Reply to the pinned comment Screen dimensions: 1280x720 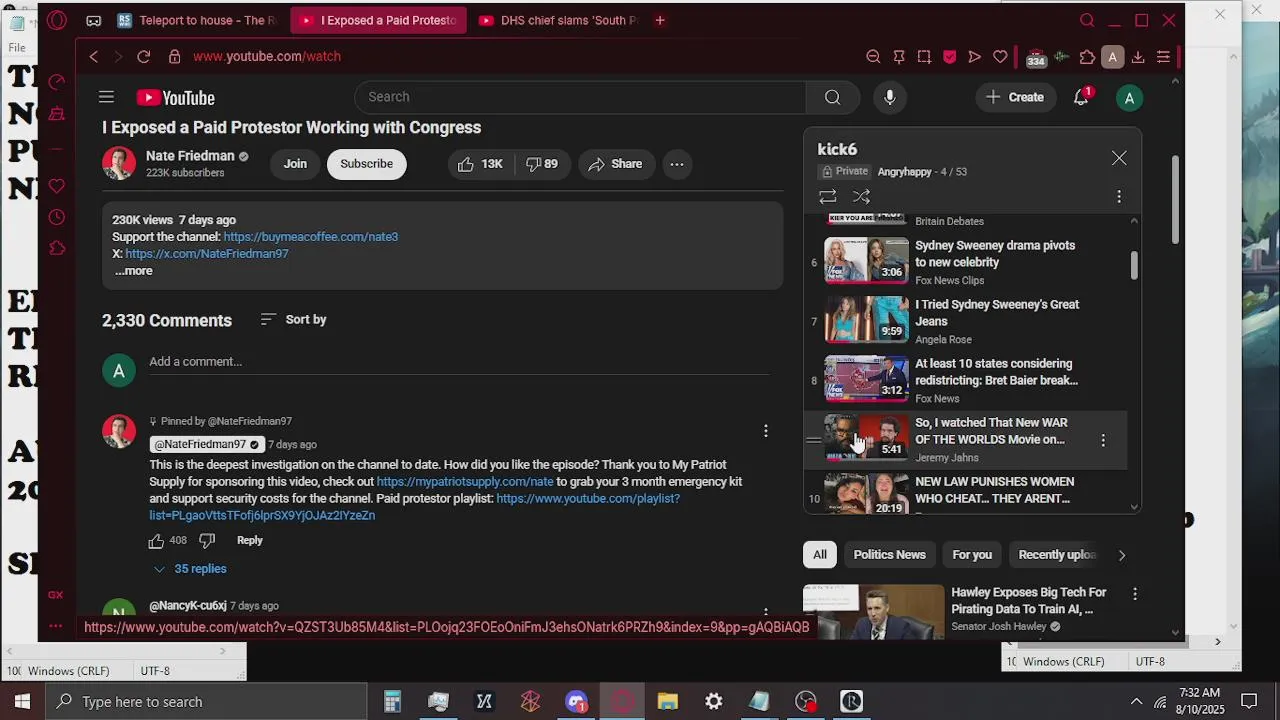tap(250, 540)
